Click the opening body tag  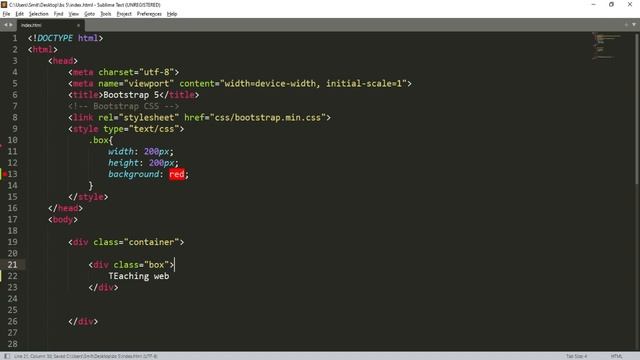[63, 220]
